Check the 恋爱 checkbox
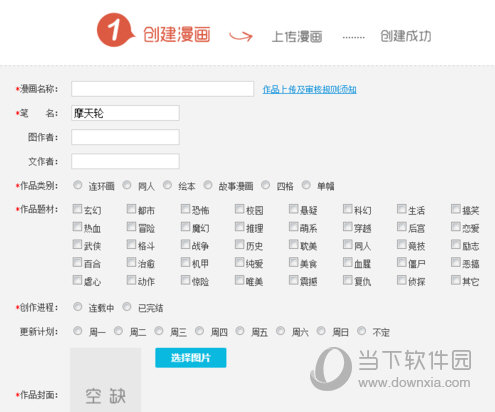The image size is (495, 412). [x=456, y=227]
